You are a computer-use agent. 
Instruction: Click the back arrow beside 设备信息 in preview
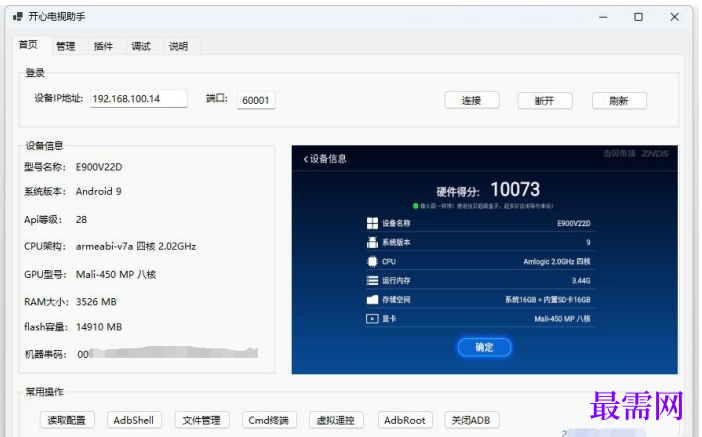305,159
